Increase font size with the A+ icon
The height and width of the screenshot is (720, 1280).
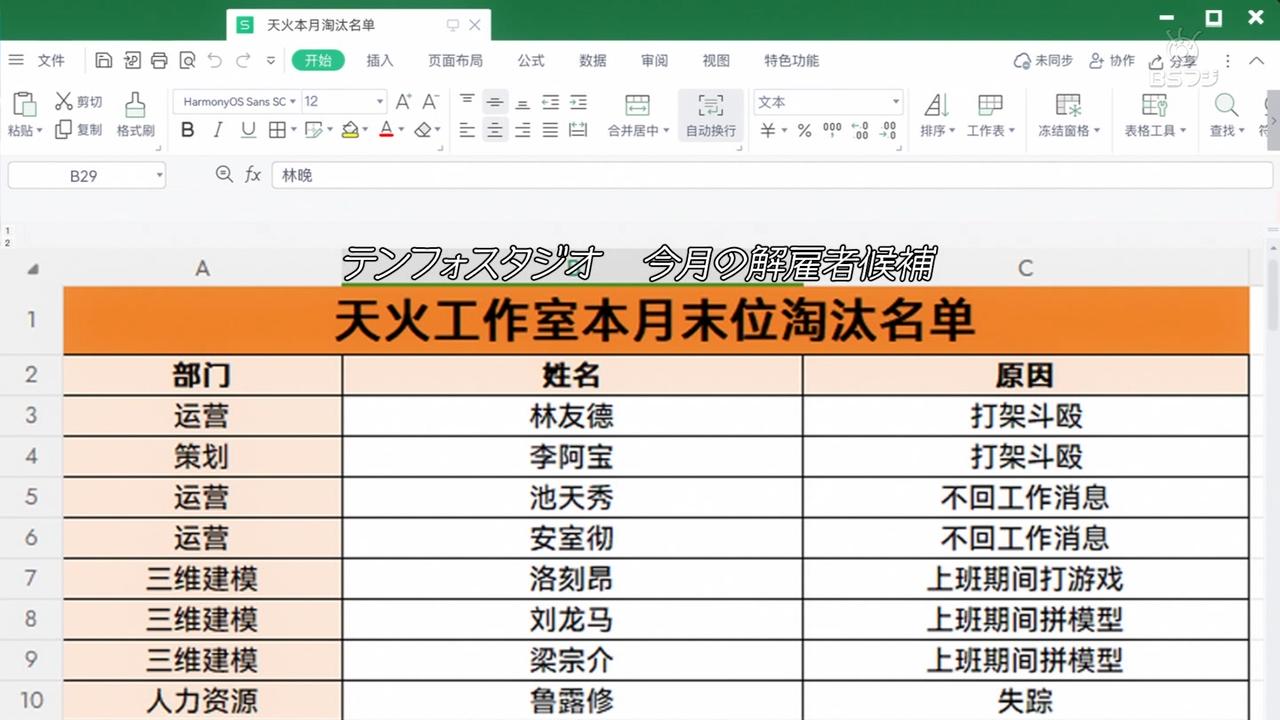[403, 101]
